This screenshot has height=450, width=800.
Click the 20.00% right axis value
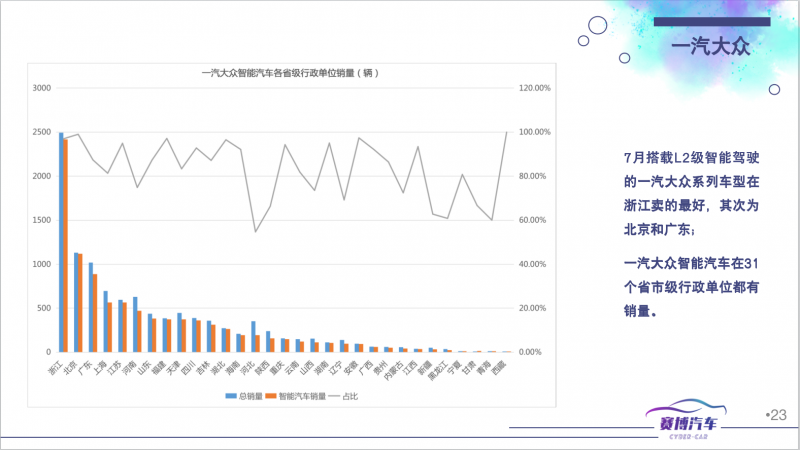pos(533,308)
